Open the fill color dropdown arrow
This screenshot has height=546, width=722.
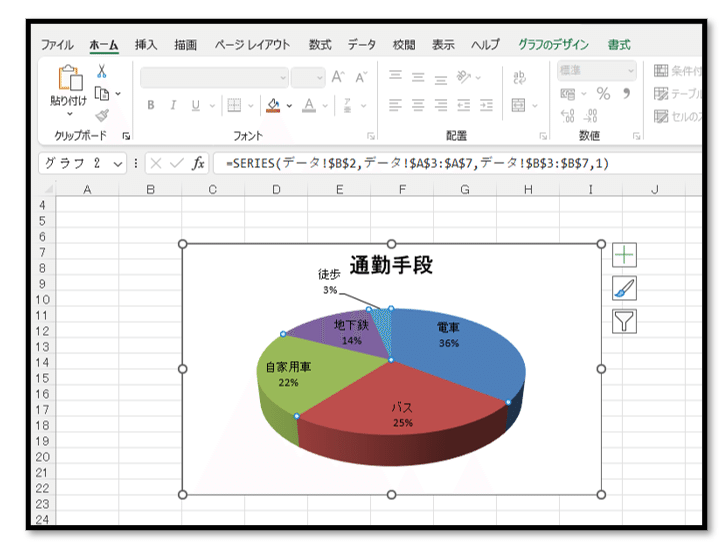tap(289, 105)
